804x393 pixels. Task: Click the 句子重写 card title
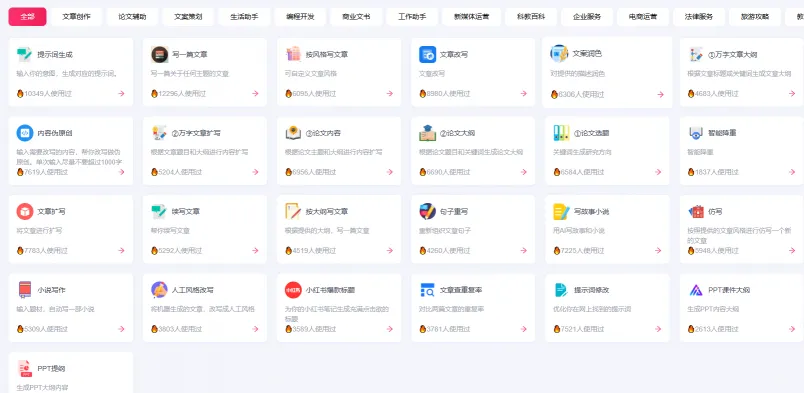click(x=454, y=211)
